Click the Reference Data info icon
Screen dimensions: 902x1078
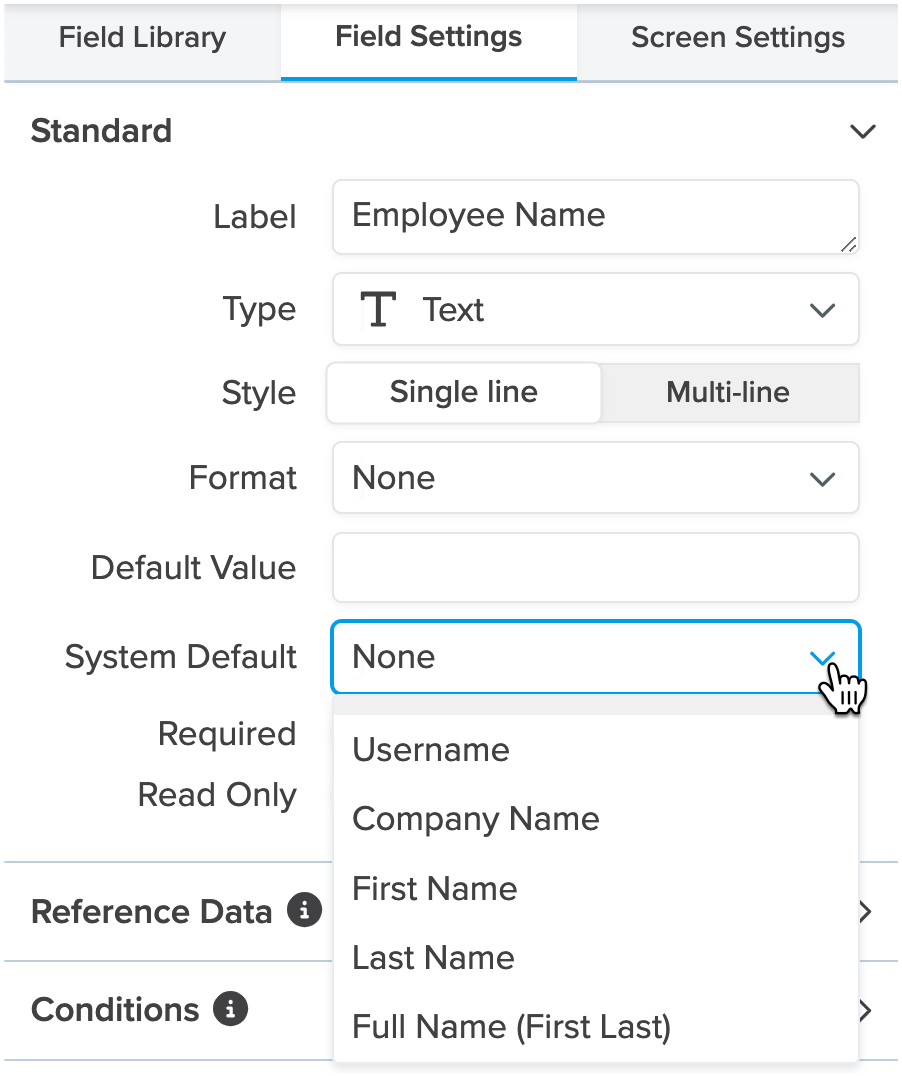tap(305, 910)
